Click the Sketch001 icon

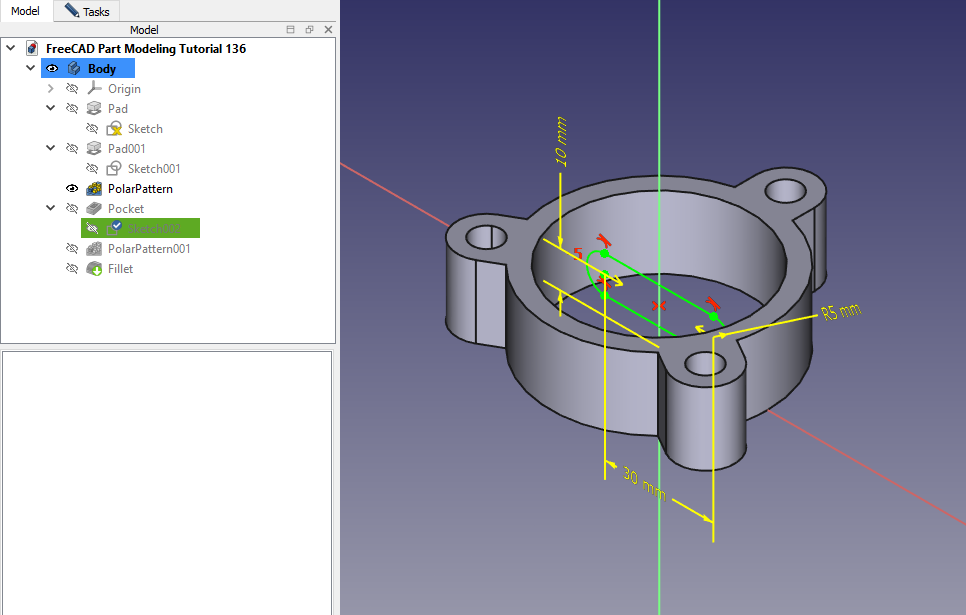pos(114,169)
